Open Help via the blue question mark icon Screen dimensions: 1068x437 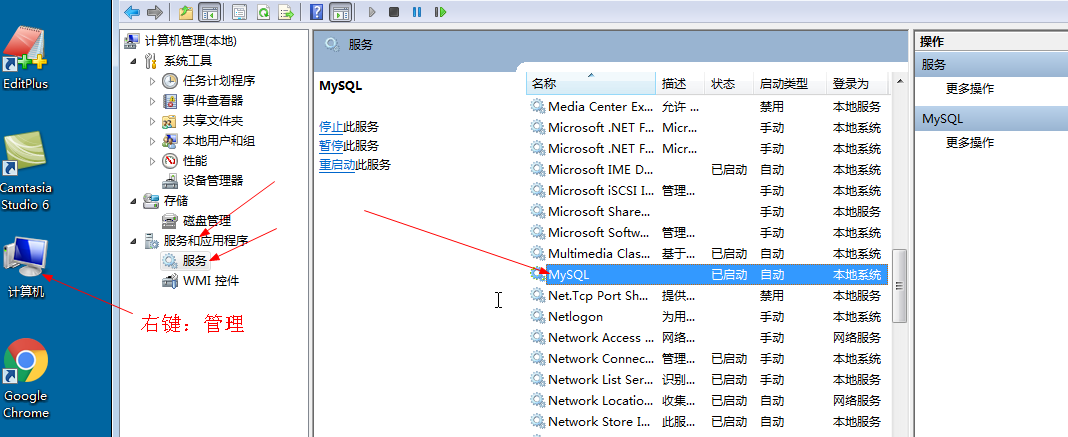(316, 12)
